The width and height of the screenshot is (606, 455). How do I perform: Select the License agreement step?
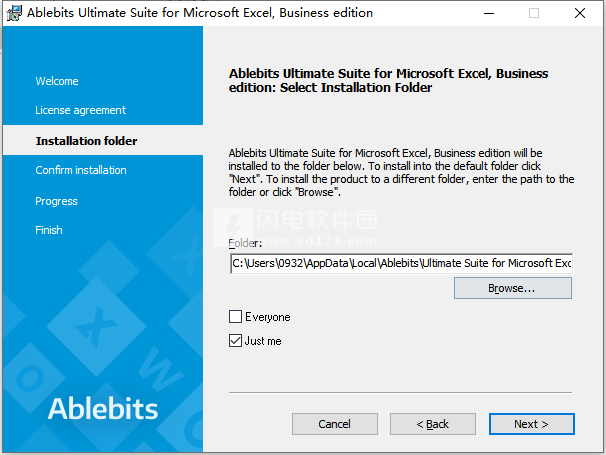(80, 110)
